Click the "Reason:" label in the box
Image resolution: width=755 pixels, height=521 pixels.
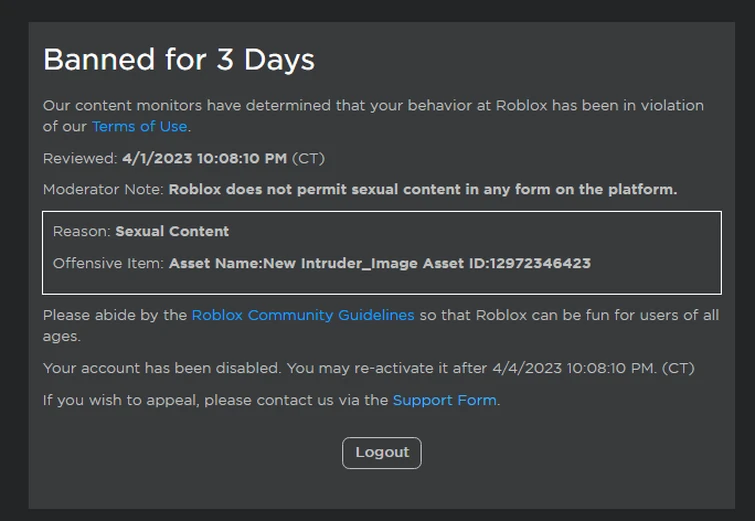(81, 231)
